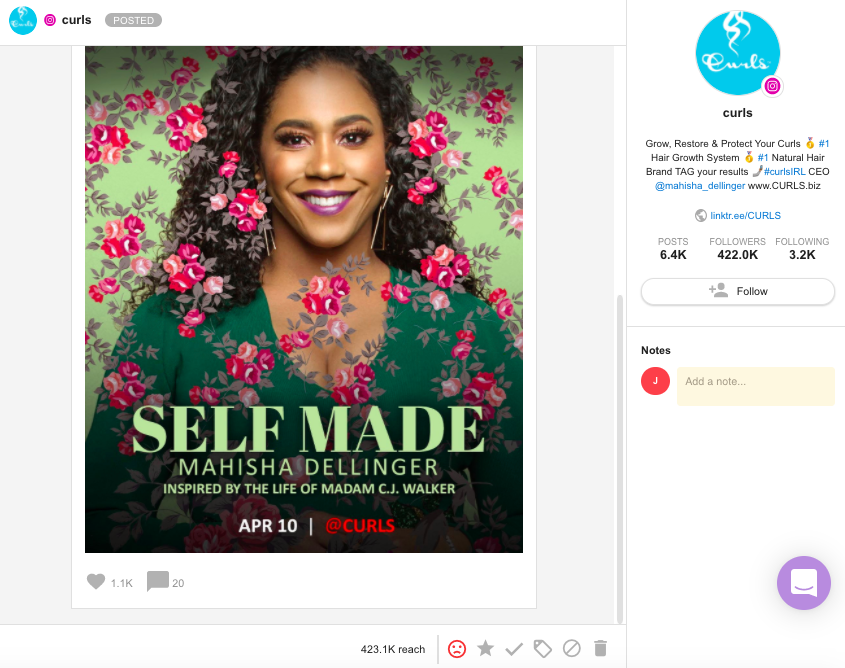This screenshot has height=668, width=845.
Task: Click the curls username in header
Action: click(x=77, y=20)
